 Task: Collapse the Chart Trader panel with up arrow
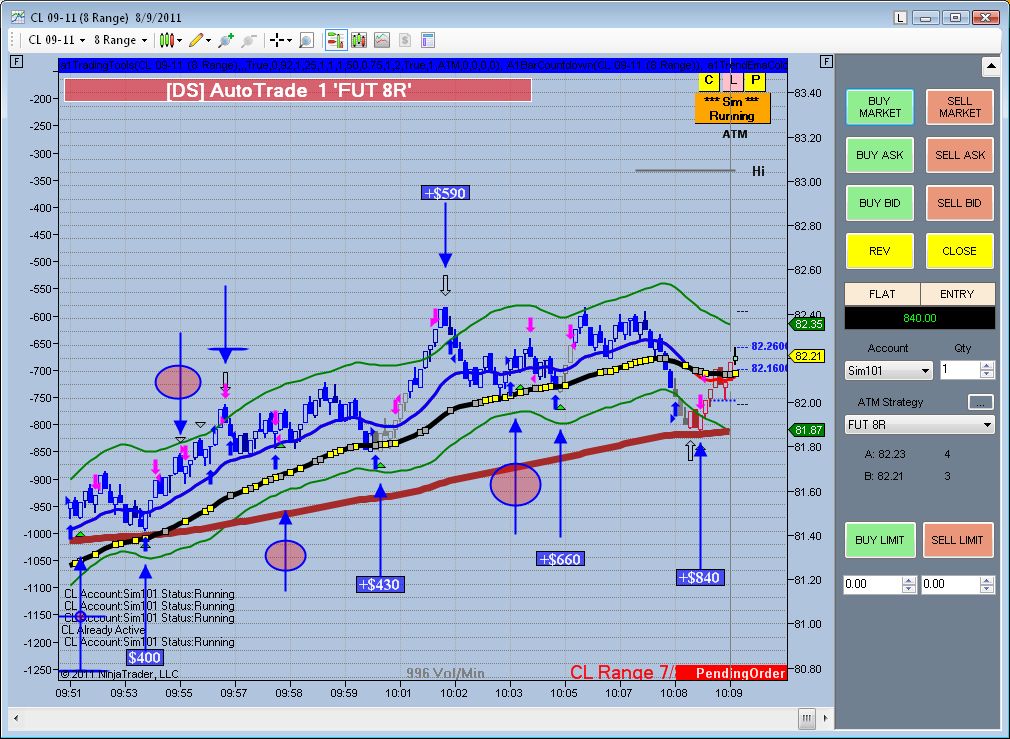pyautogui.click(x=991, y=66)
